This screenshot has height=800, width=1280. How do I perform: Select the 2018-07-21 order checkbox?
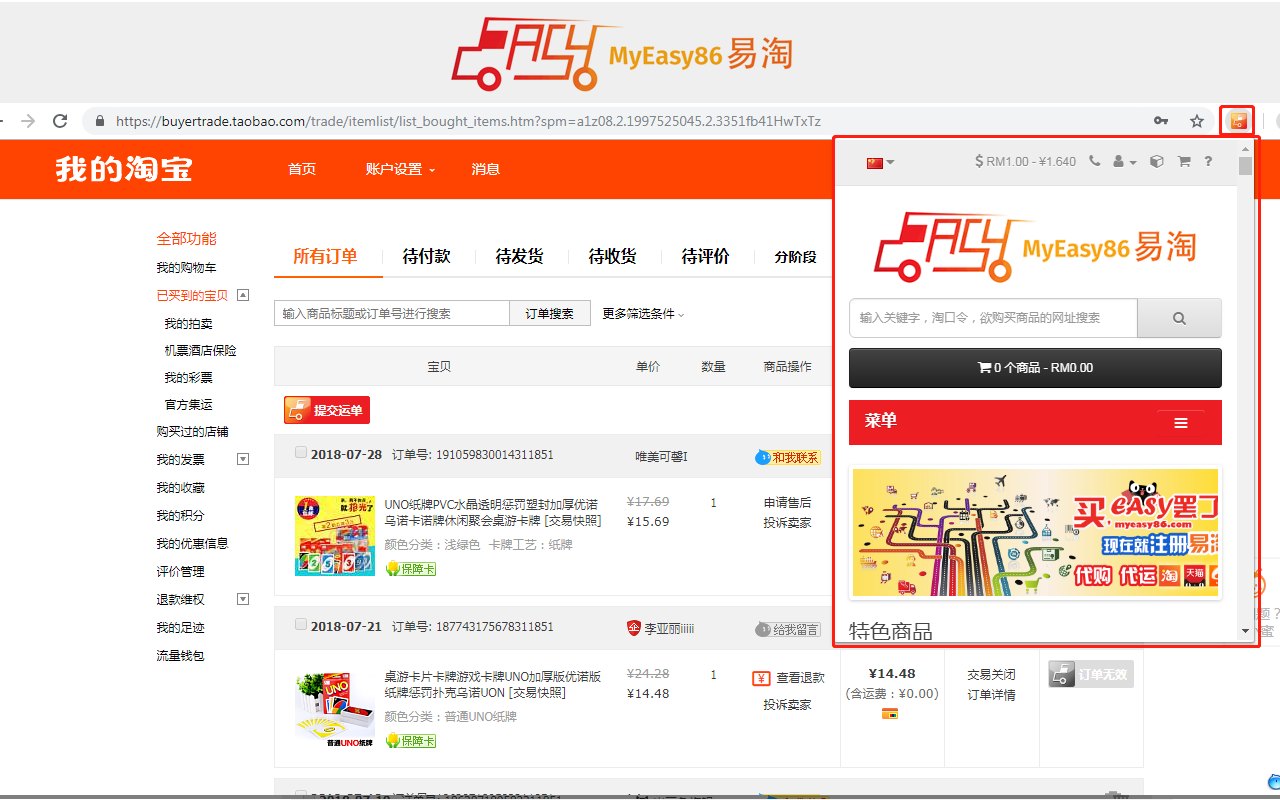301,624
